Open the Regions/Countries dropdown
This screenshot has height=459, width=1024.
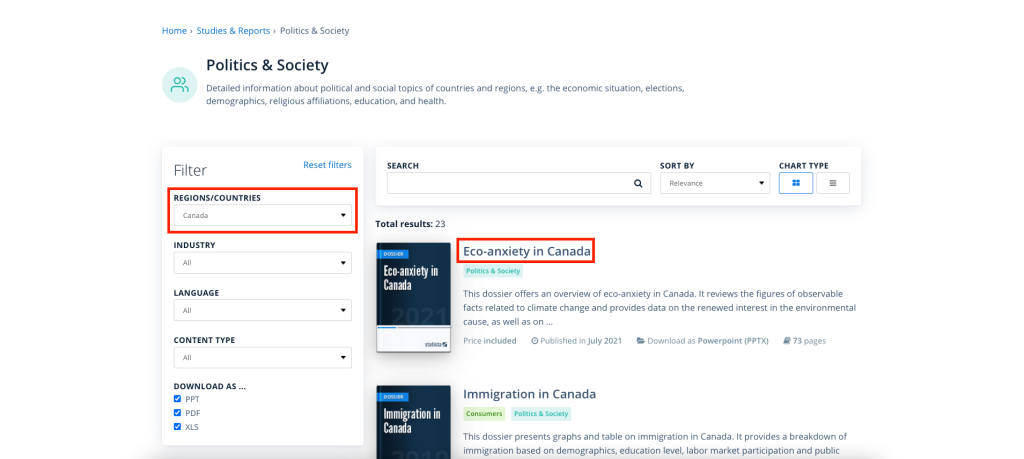tap(263, 215)
